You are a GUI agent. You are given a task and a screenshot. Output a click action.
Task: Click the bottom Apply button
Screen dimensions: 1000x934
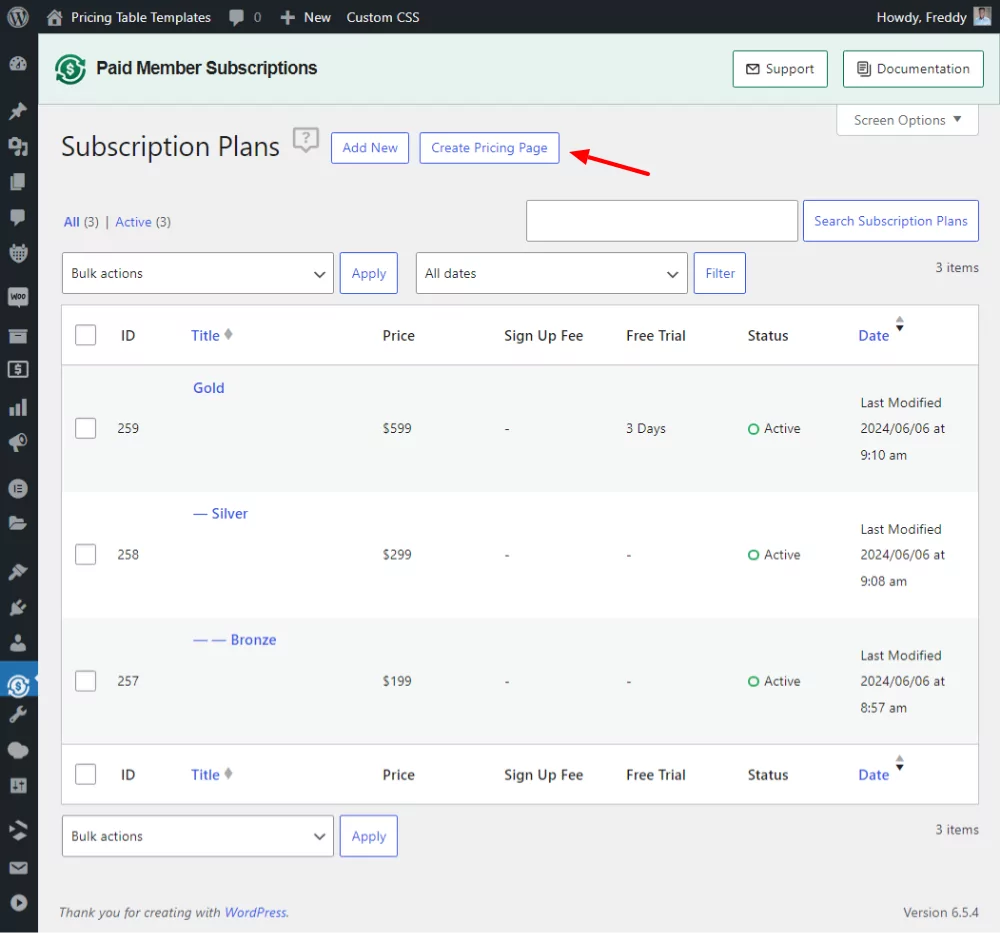tap(369, 836)
